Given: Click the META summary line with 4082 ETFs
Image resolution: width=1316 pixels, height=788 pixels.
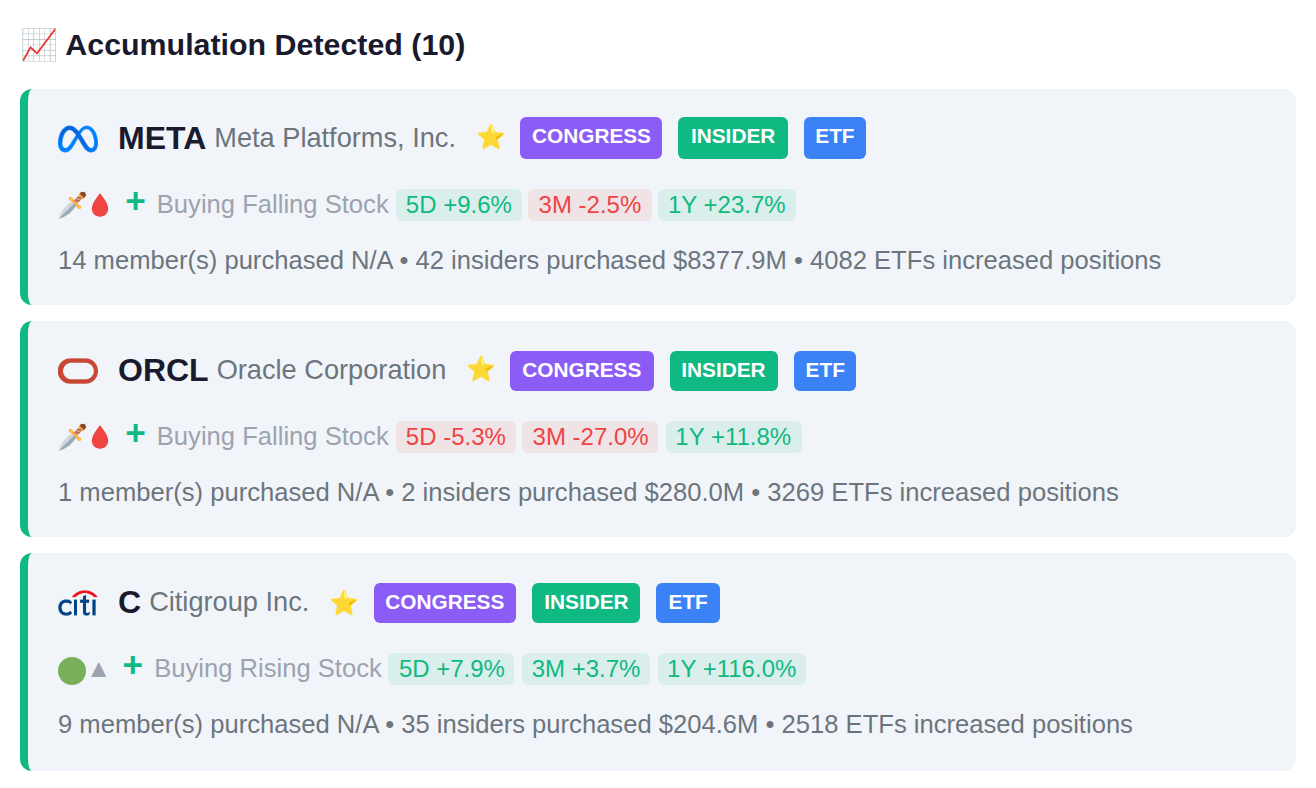Looking at the screenshot, I should coord(610,261).
